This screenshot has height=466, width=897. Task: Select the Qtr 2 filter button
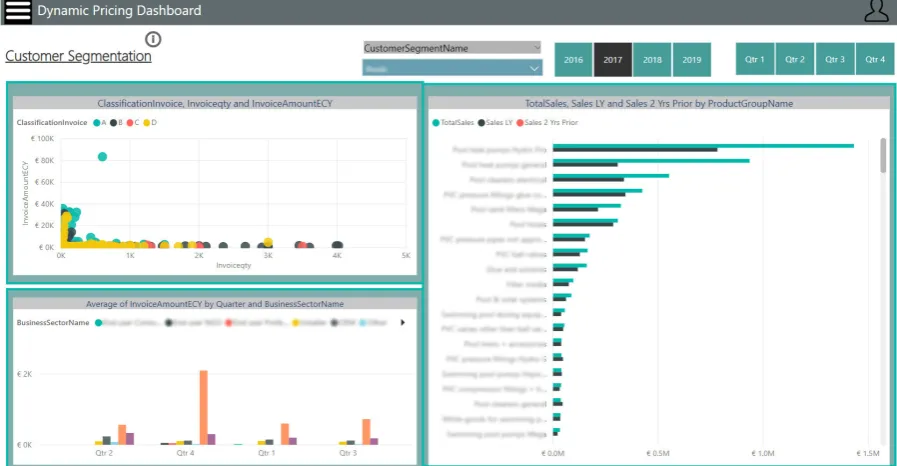795,59
